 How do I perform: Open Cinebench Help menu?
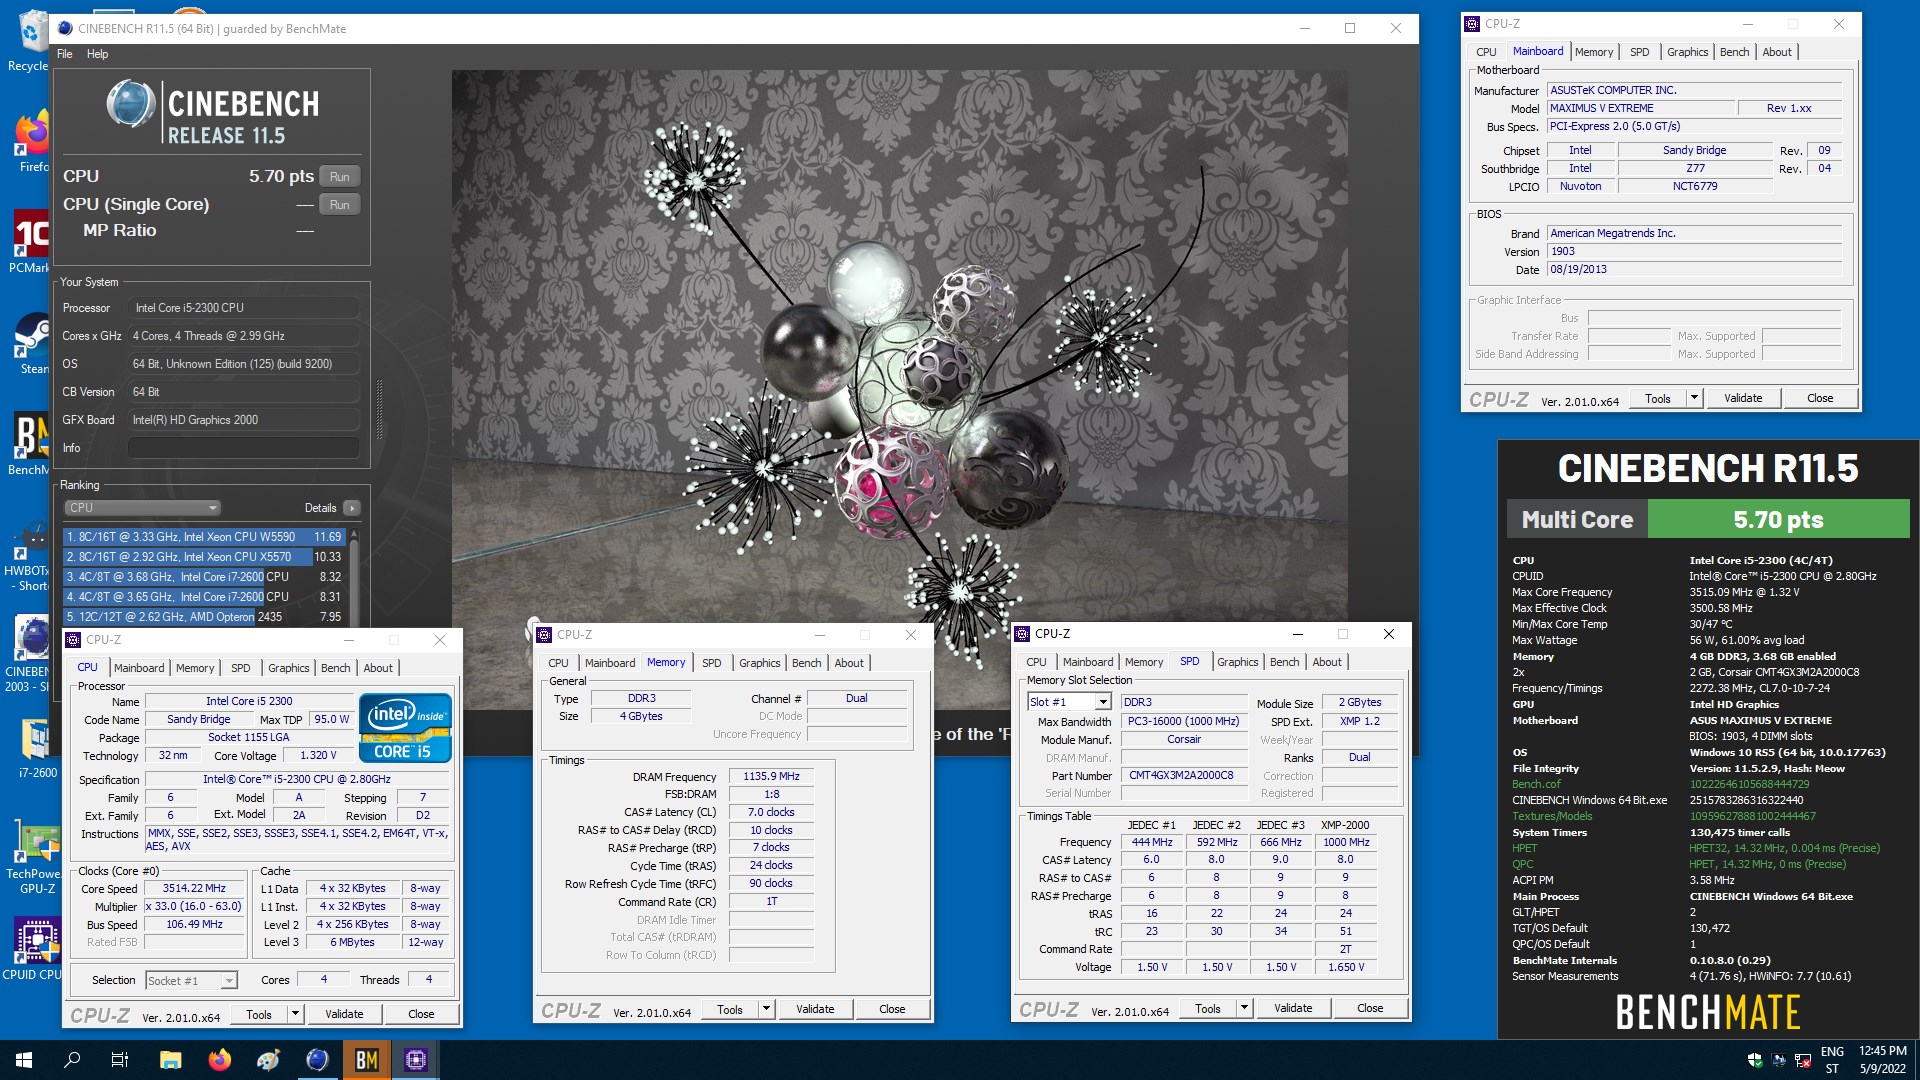(97, 54)
